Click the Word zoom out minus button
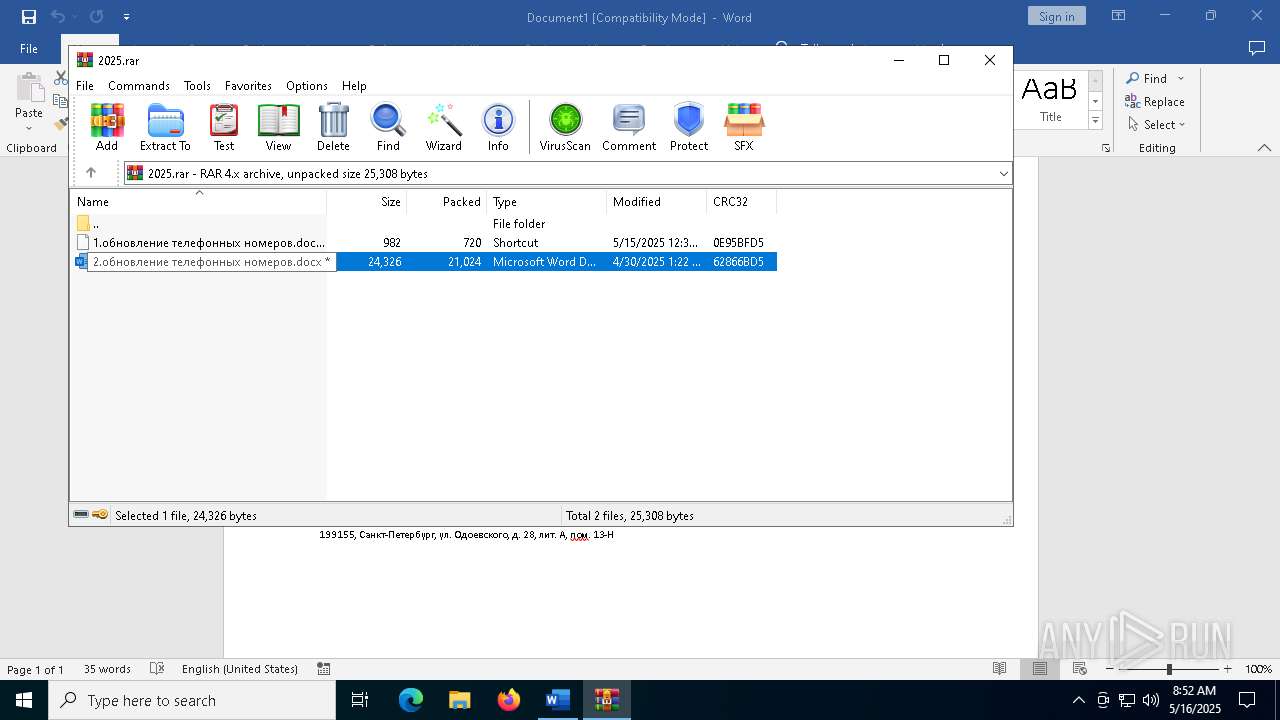The height and width of the screenshot is (720, 1280). coord(1110,669)
